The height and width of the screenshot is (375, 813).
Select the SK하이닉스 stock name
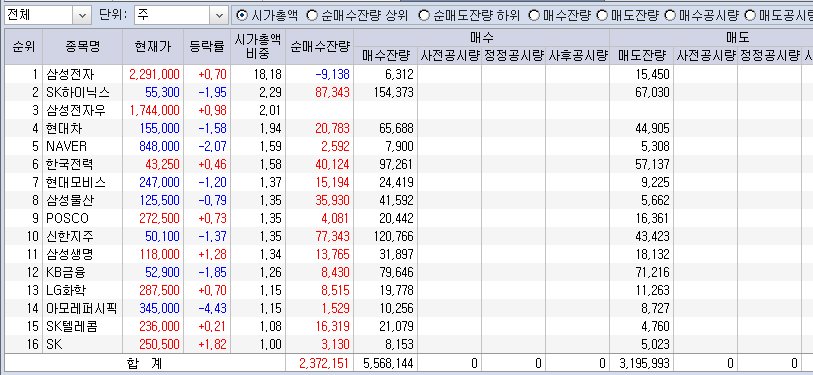click(77, 92)
